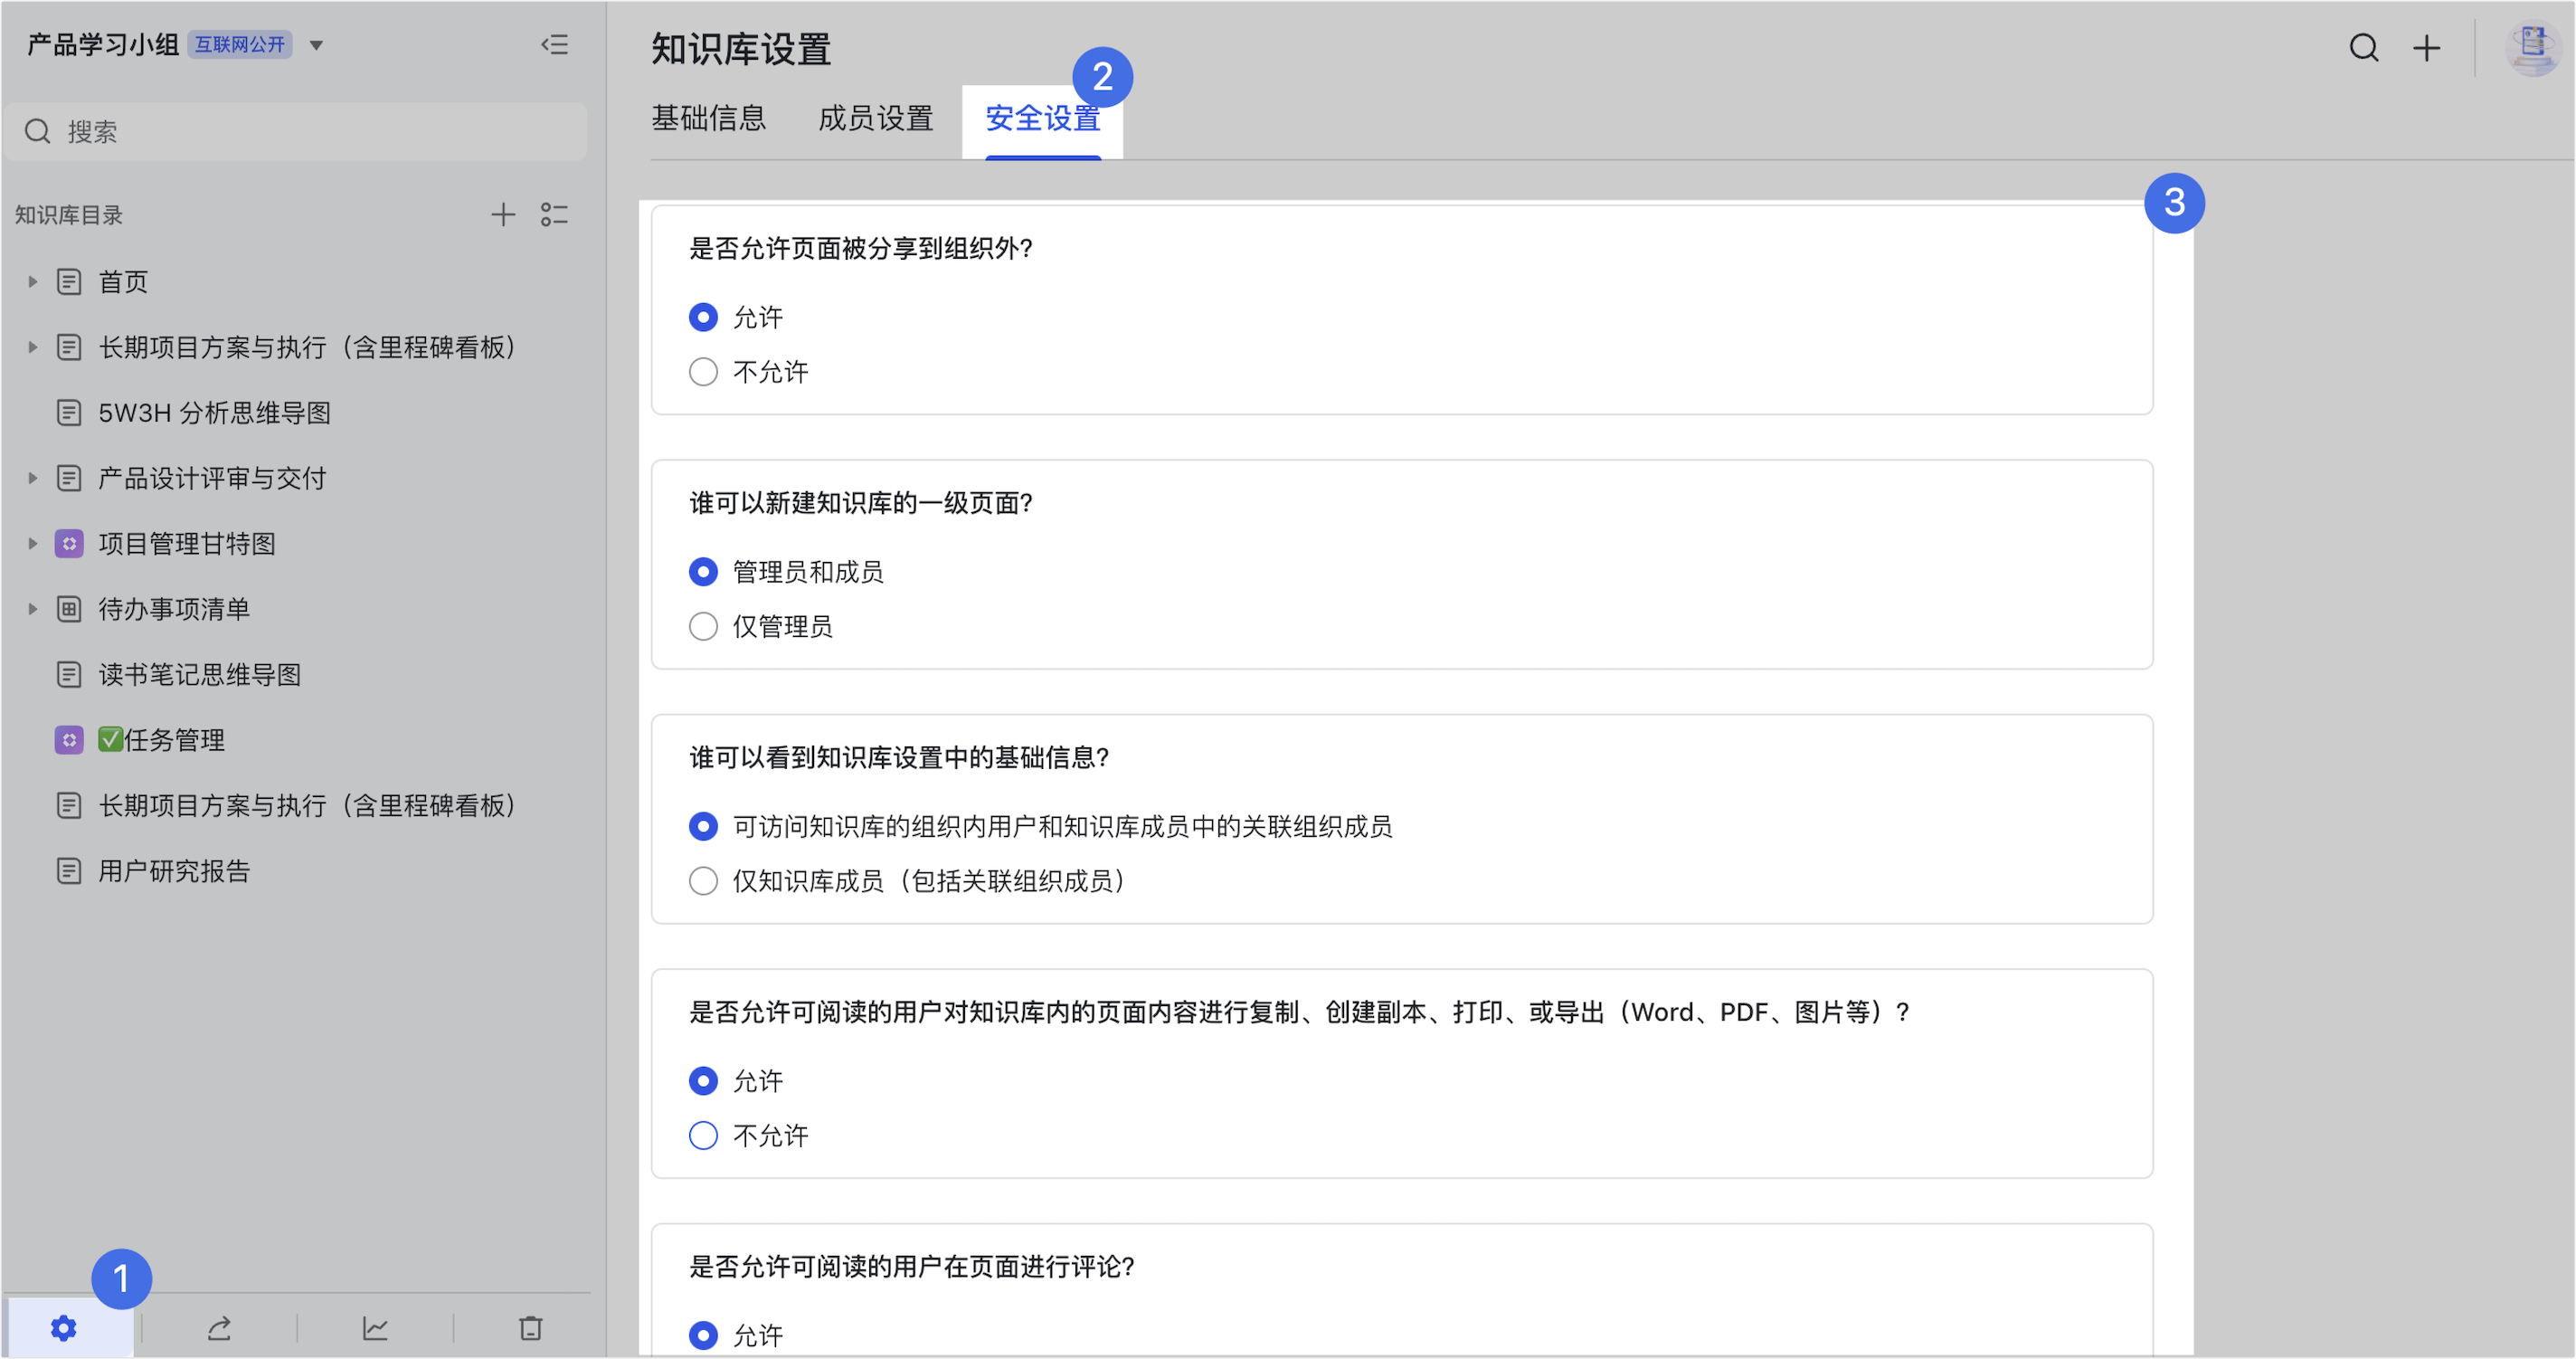2576x1359 pixels.
Task: Select 管理员和成员 for creating top-level pages
Action: click(703, 572)
